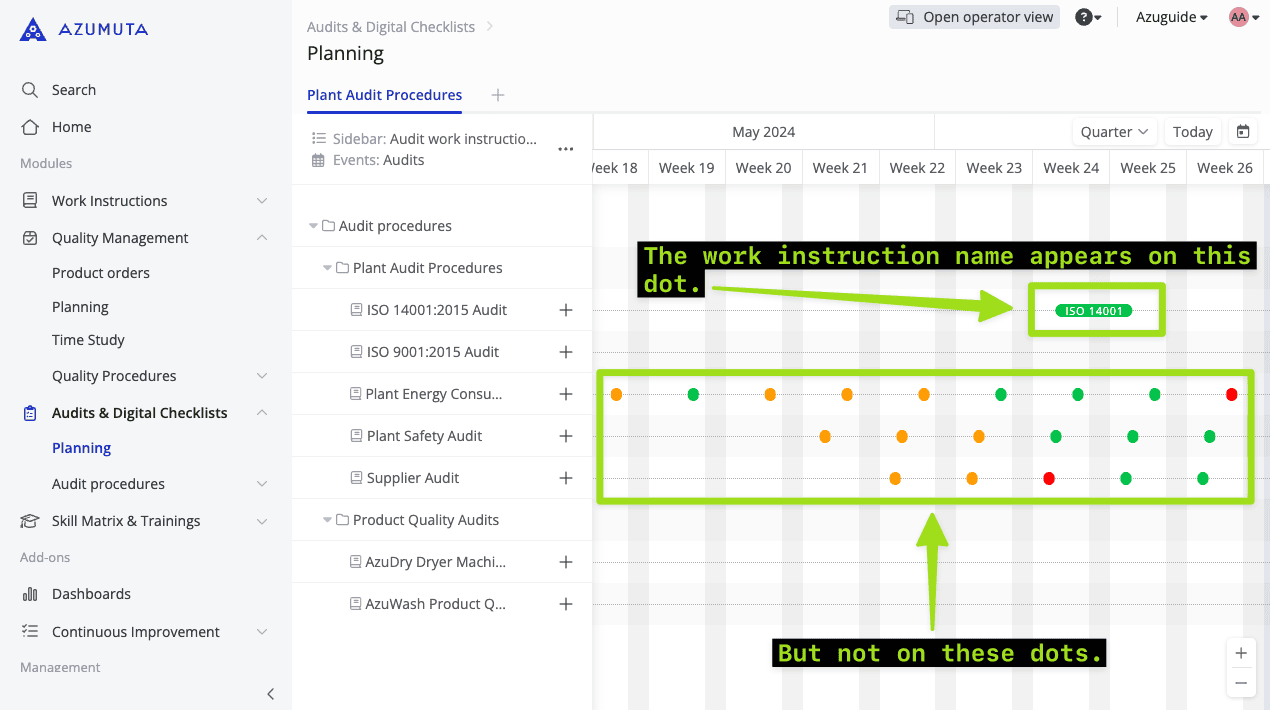Click the ISO 14001 event on timeline
Image resolution: width=1270 pixels, height=710 pixels.
1094,311
